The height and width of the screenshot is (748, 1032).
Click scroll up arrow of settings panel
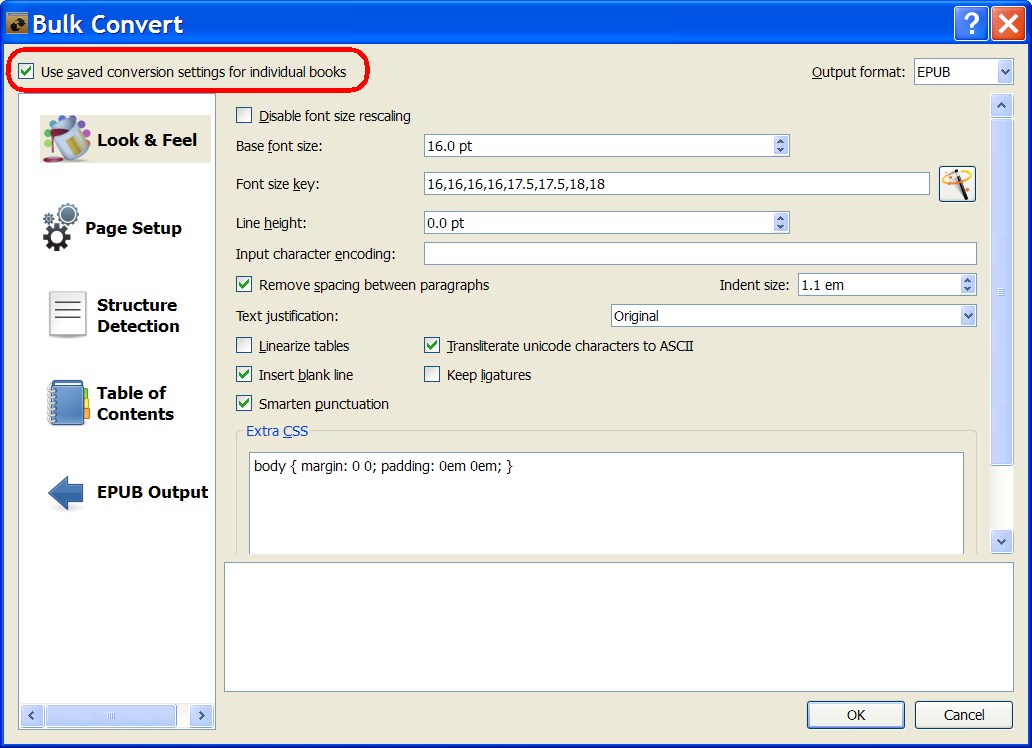pos(1002,105)
